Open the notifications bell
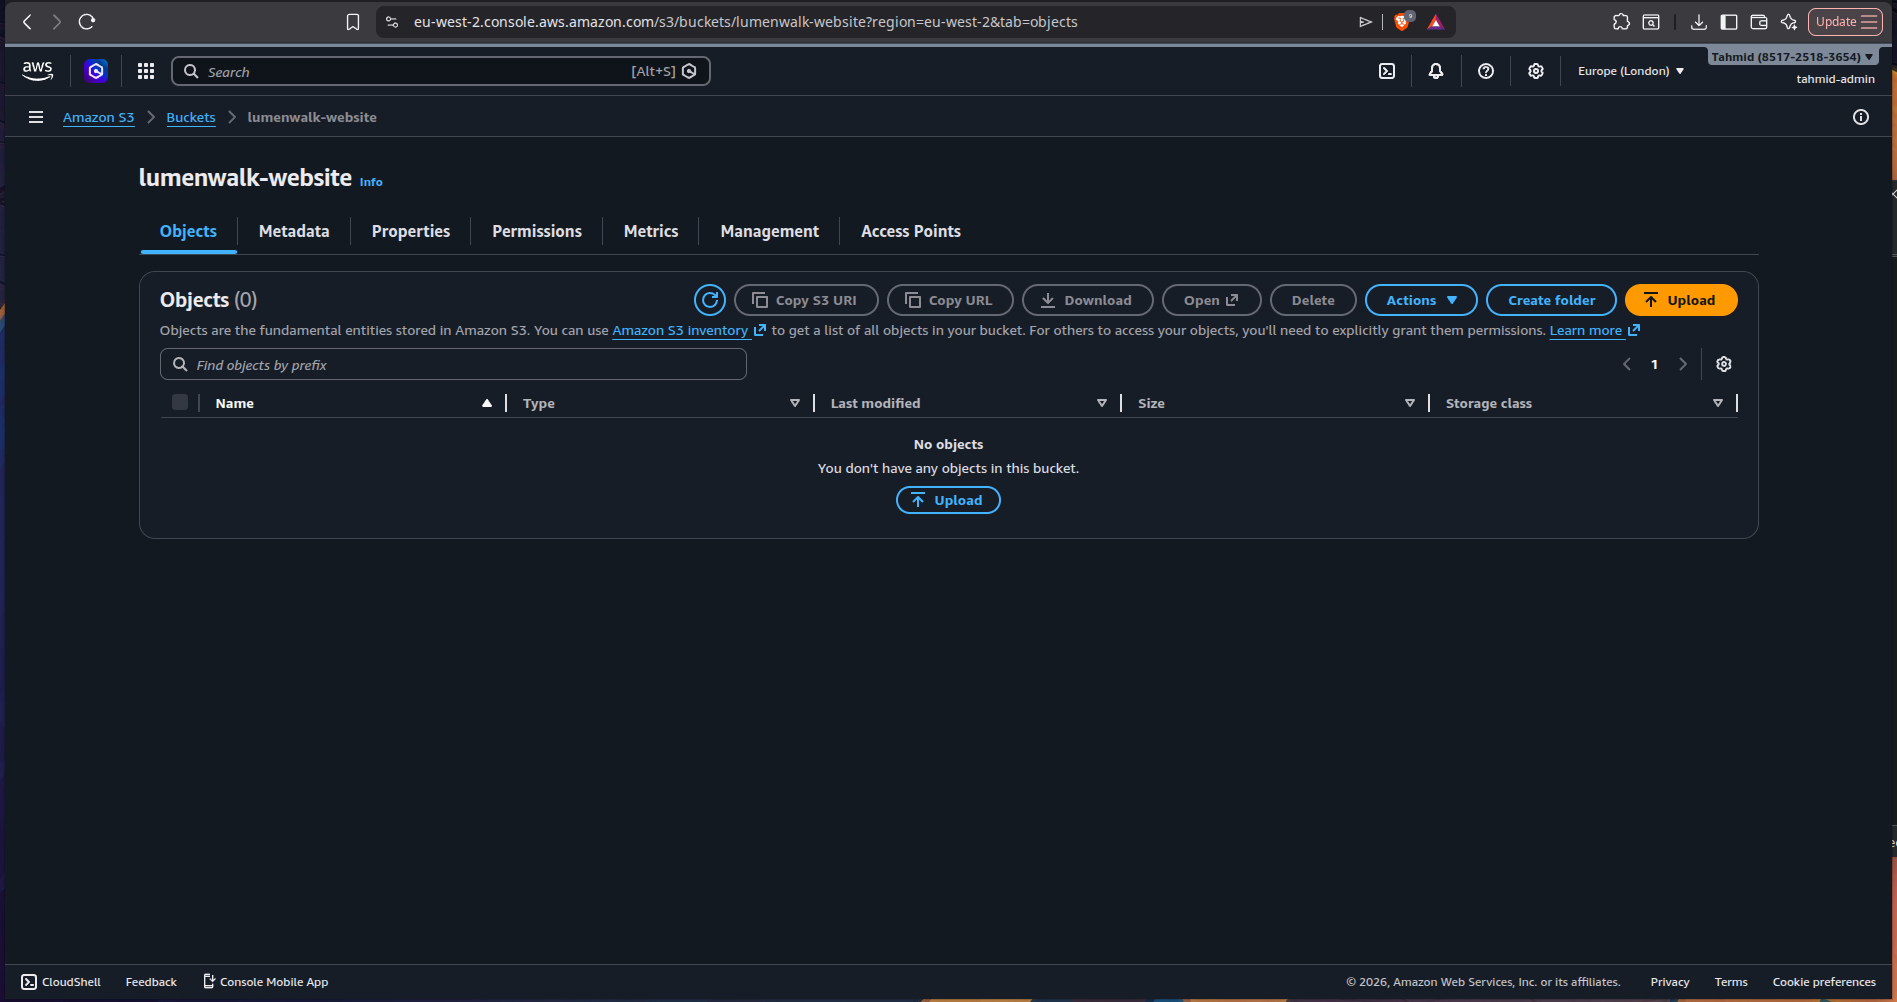 pos(1436,71)
